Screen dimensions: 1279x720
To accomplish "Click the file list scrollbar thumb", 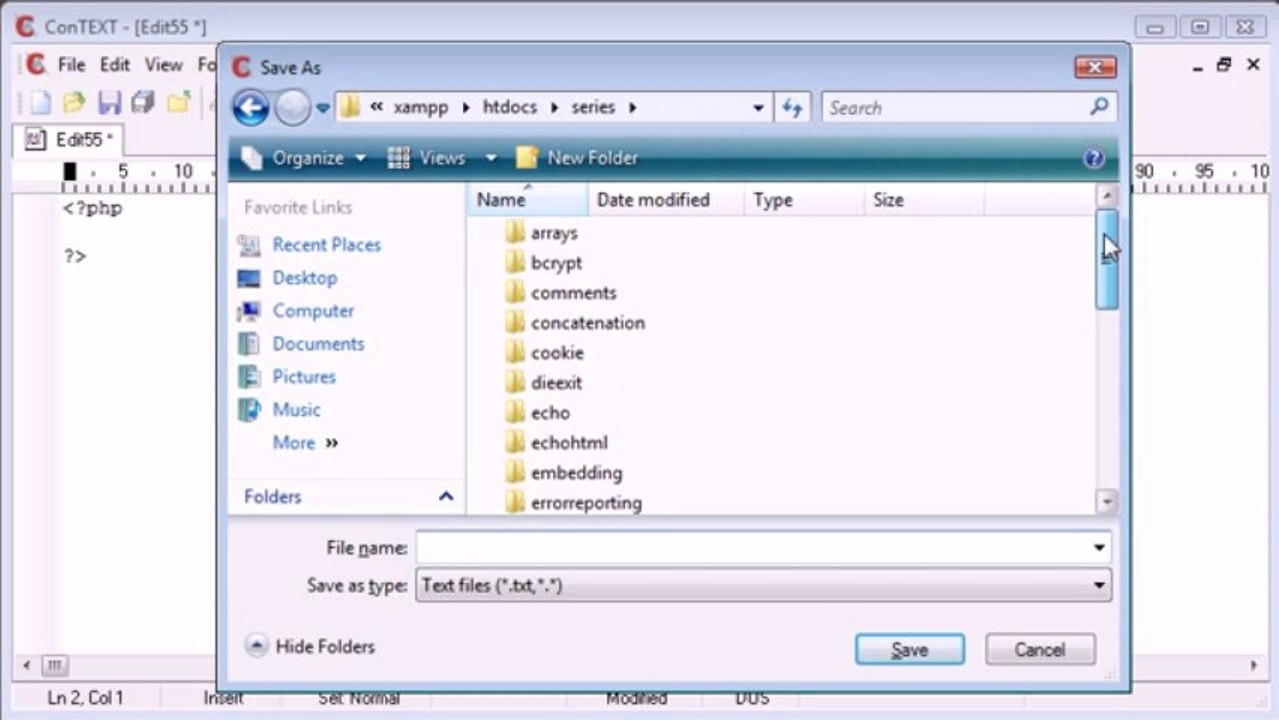I will coord(1106,259).
